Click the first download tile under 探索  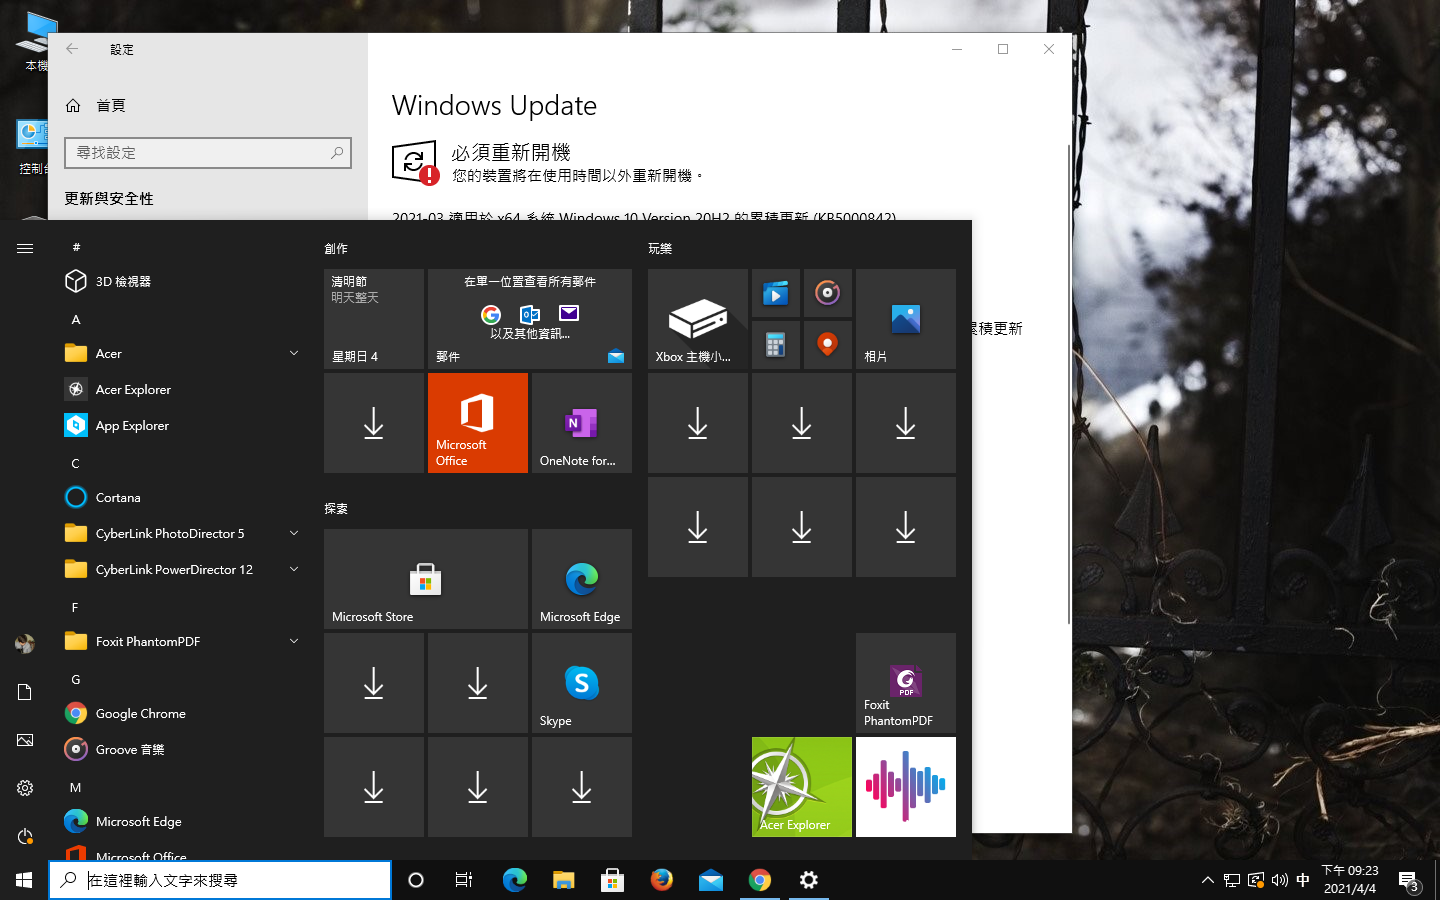[374, 683]
